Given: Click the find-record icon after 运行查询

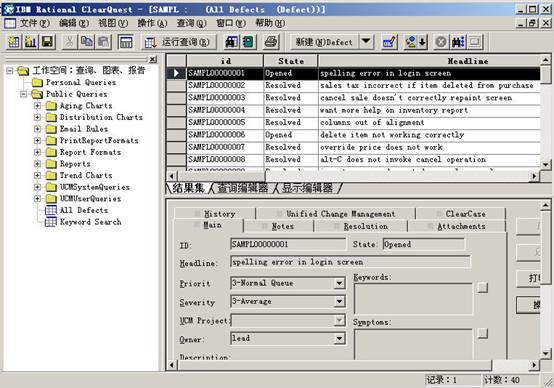Looking at the screenshot, I should (x=231, y=42).
